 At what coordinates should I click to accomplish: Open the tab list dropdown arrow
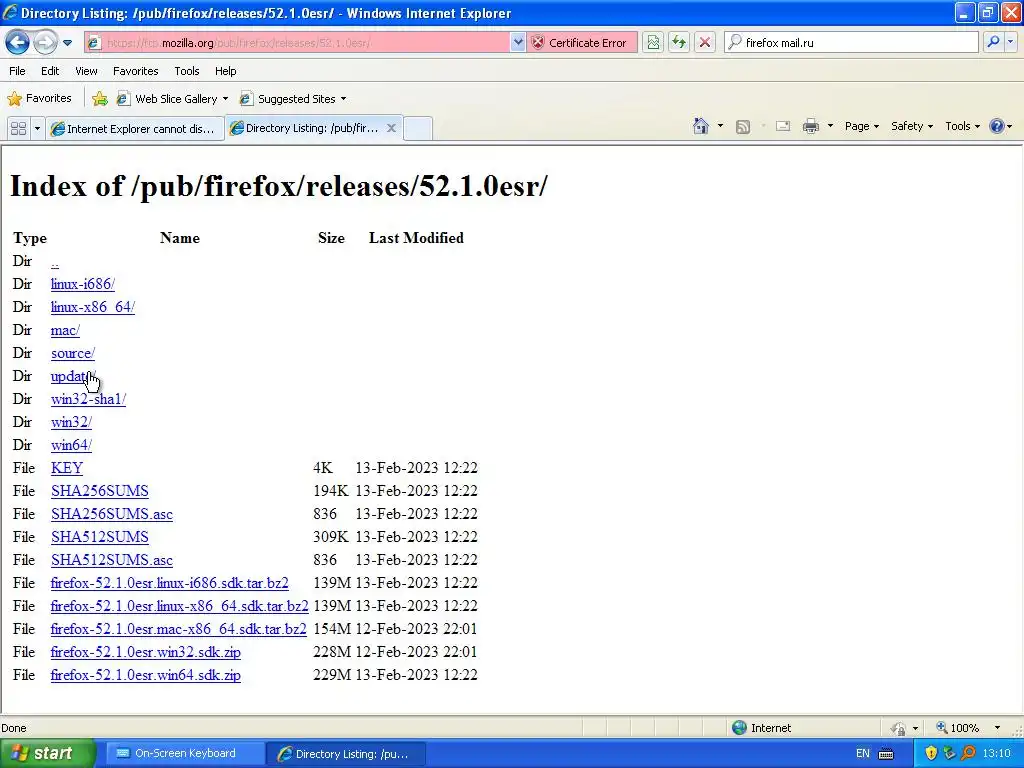tap(37, 129)
